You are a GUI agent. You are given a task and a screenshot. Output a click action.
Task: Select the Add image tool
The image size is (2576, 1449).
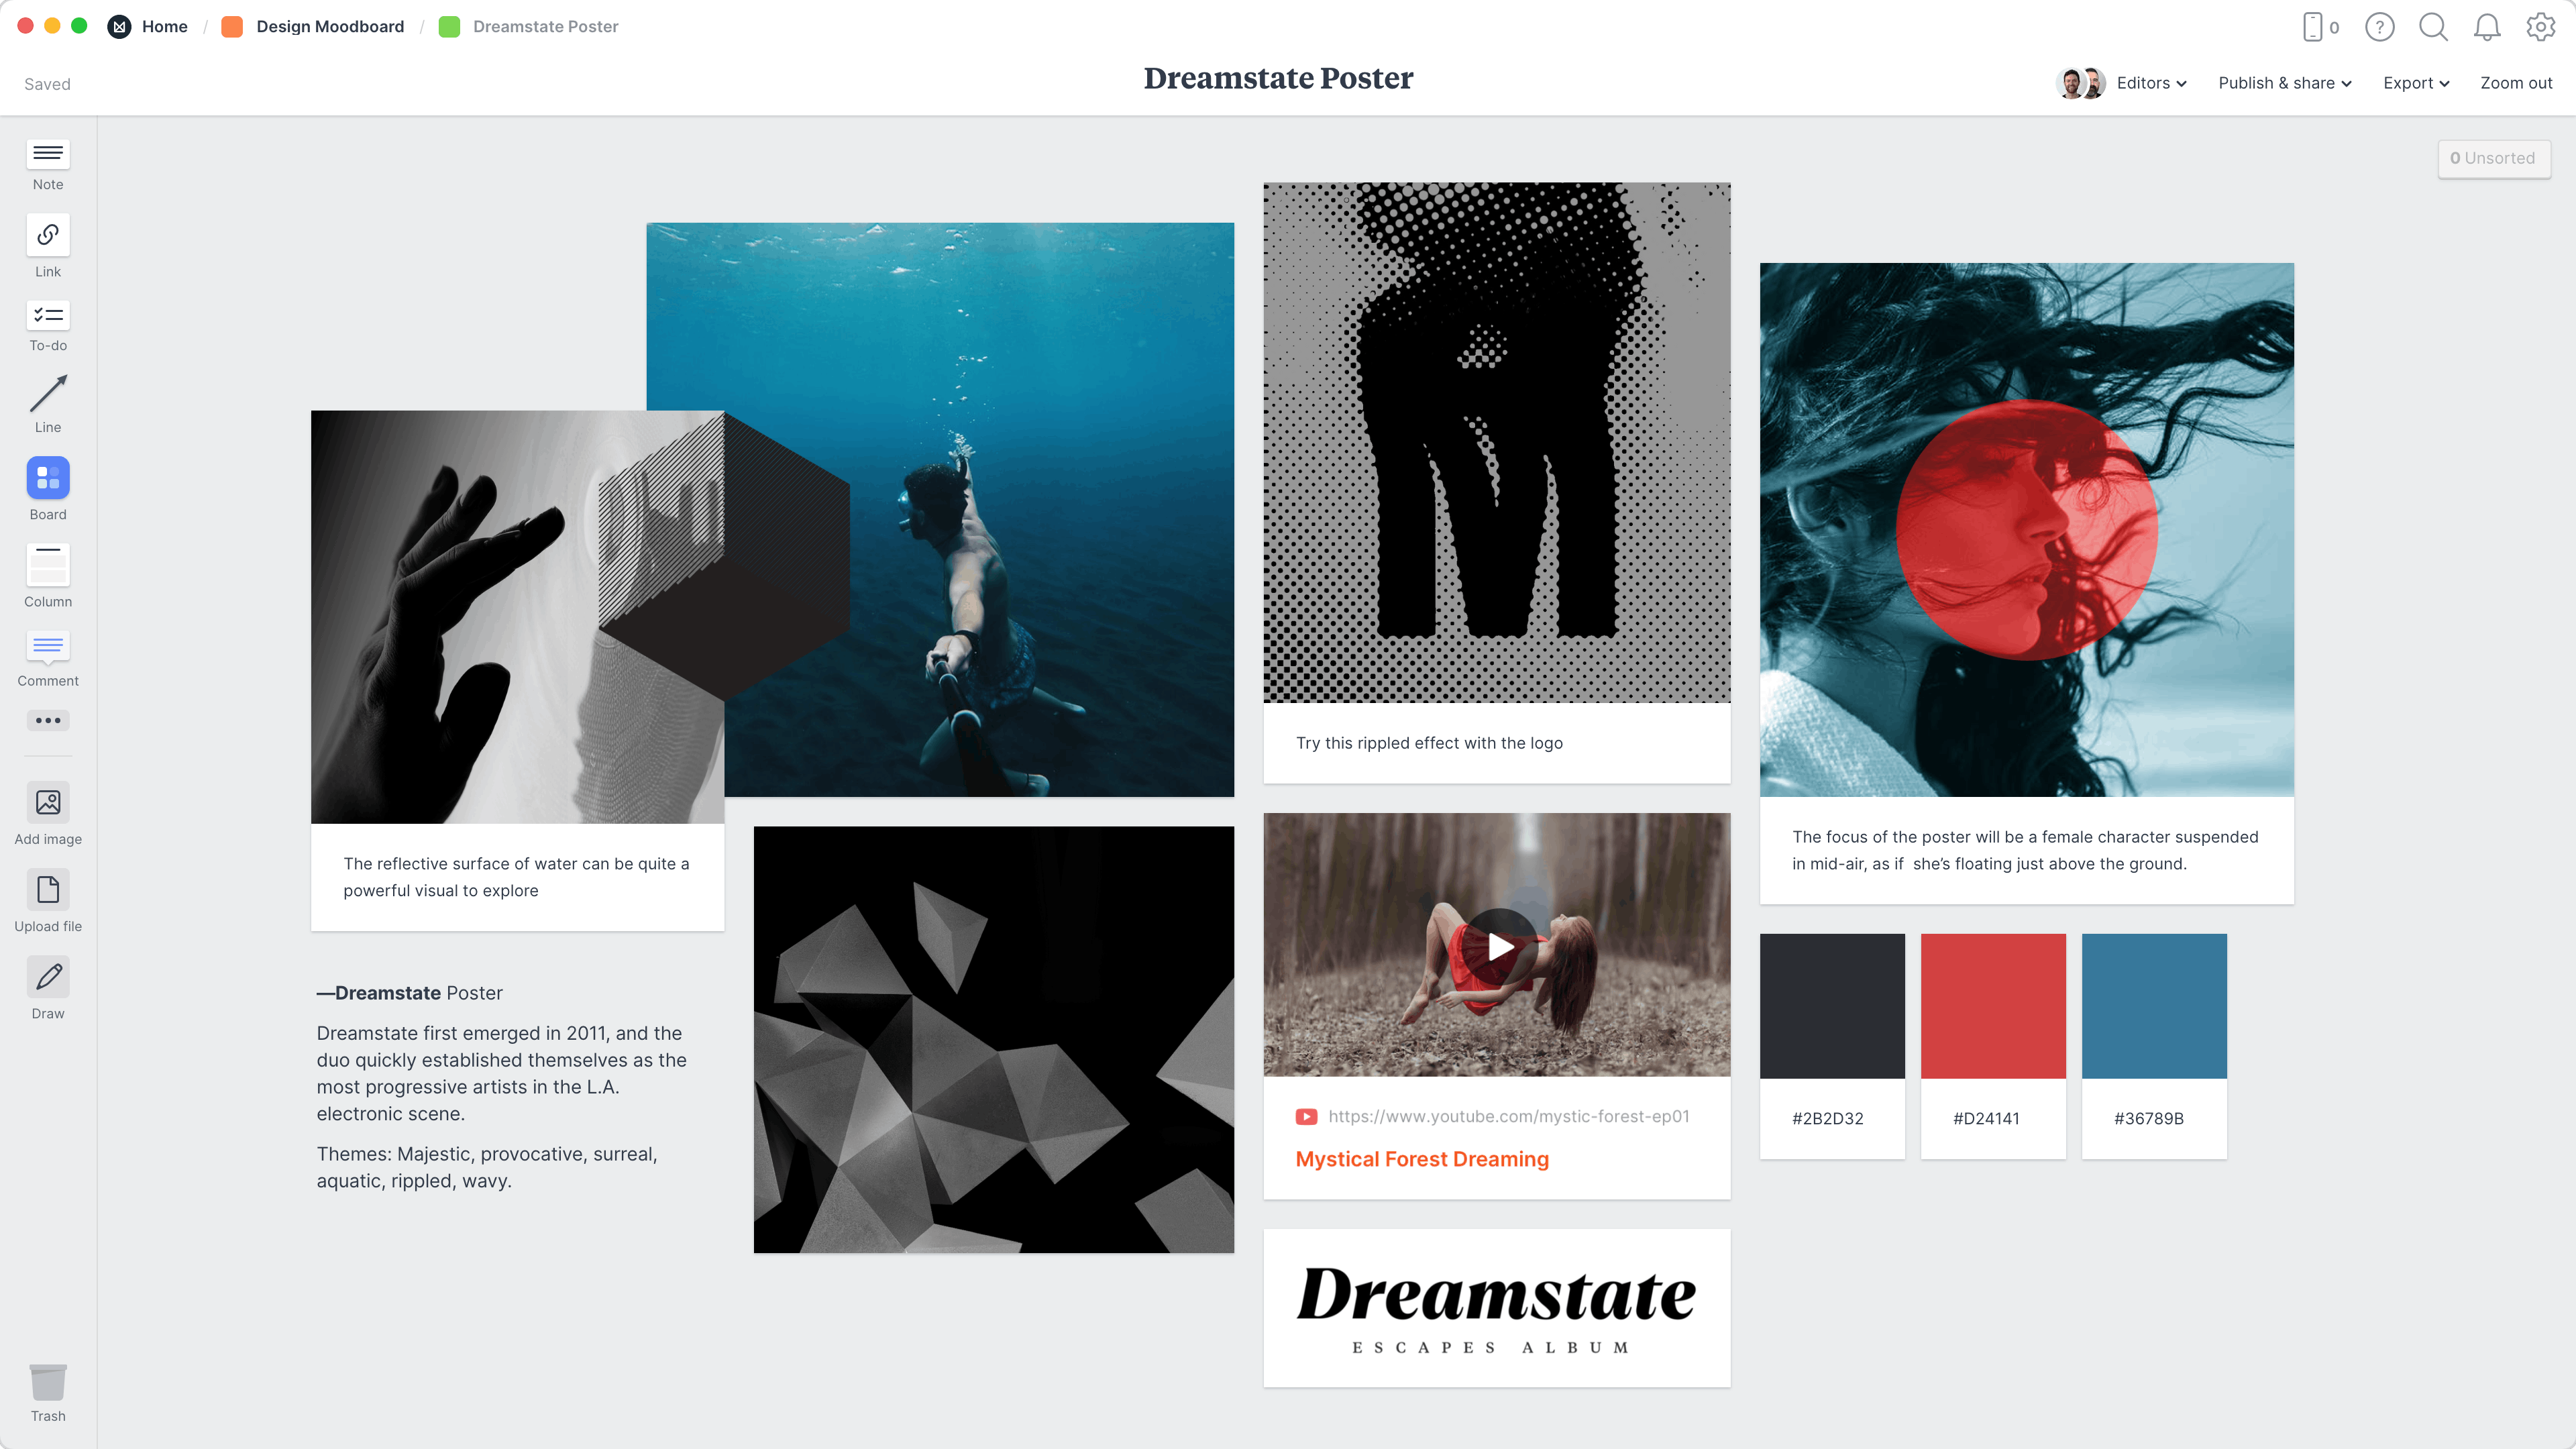pos(48,814)
